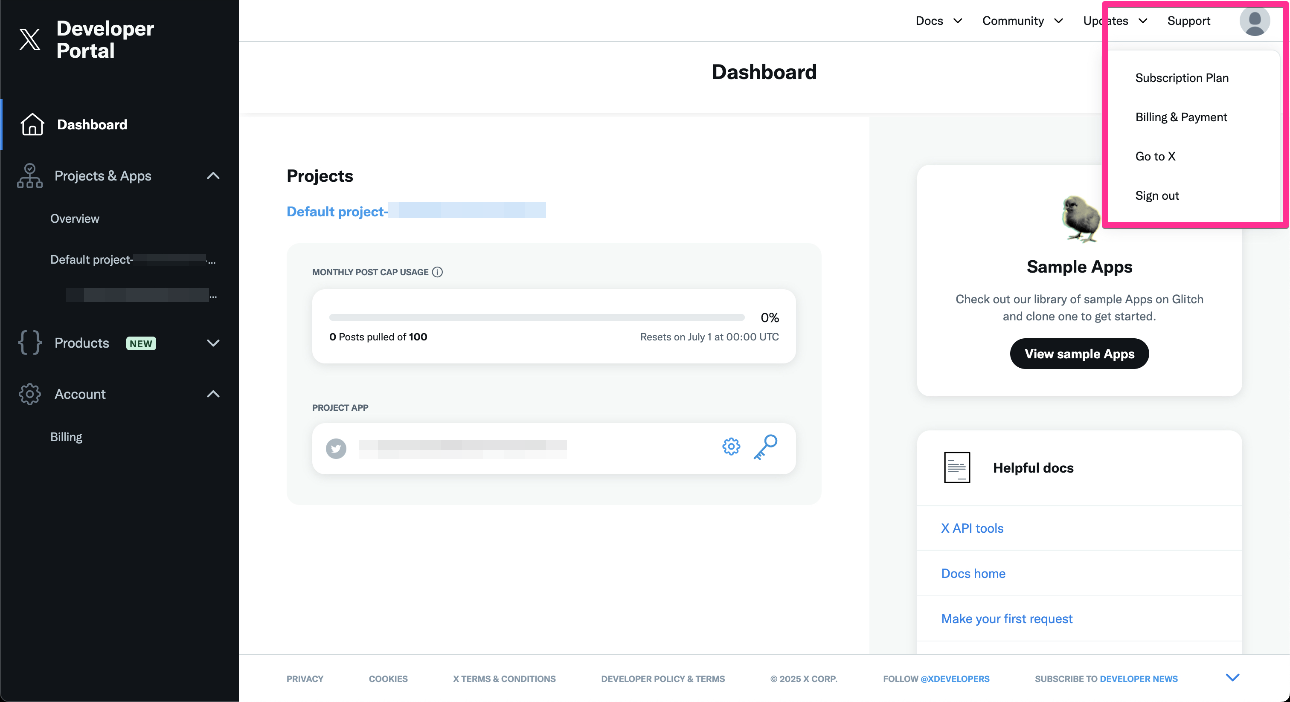The width and height of the screenshot is (1290, 702).
Task: Open Dashboard via the house icon
Action: point(32,124)
